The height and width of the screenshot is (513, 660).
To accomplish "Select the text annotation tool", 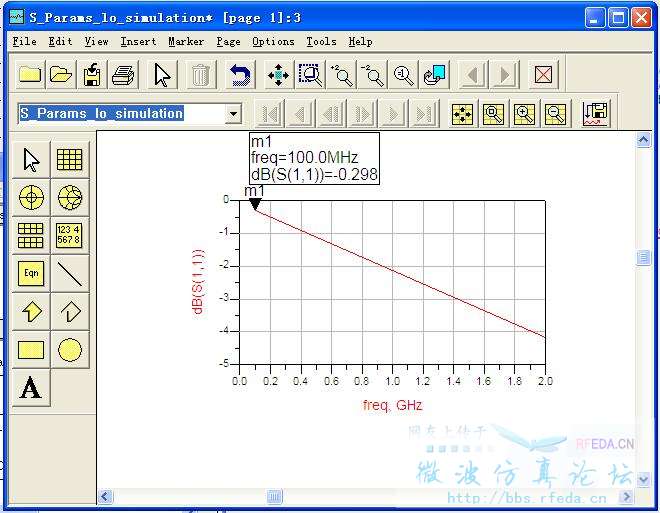I will (32, 388).
